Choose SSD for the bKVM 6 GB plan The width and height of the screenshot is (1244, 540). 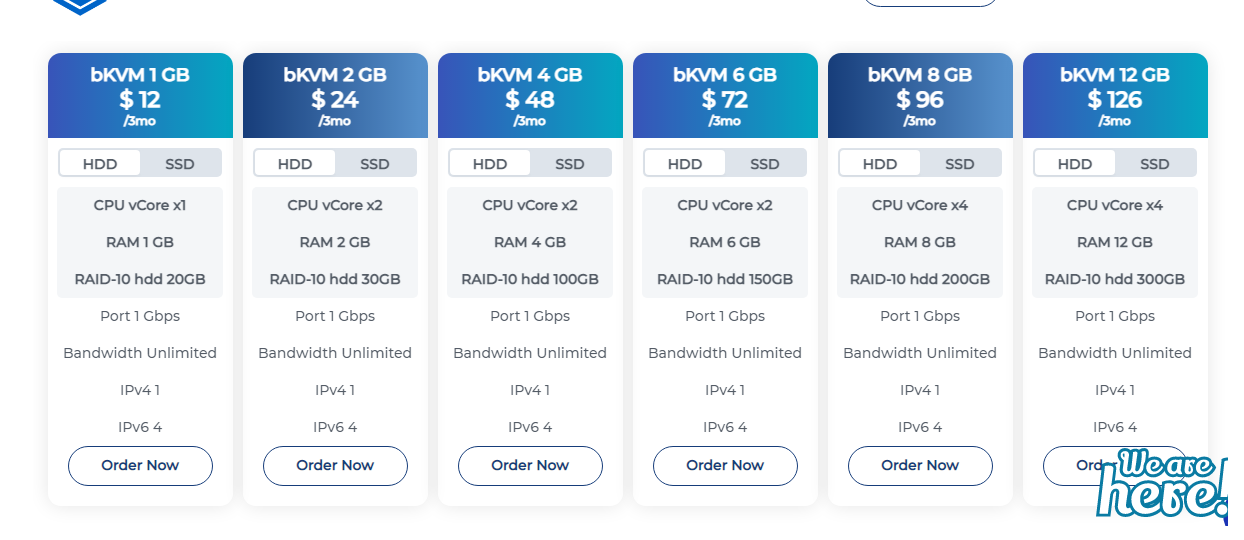[765, 164]
